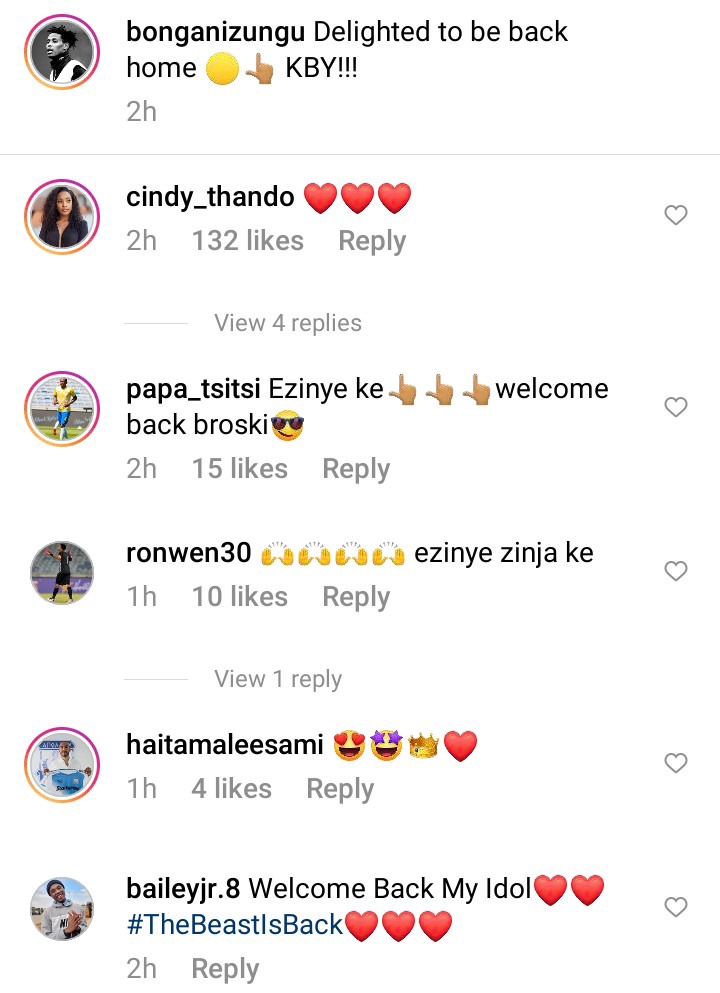The height and width of the screenshot is (993, 720).
Task: Open baileyjr.8's profile picture
Action: click(62, 908)
